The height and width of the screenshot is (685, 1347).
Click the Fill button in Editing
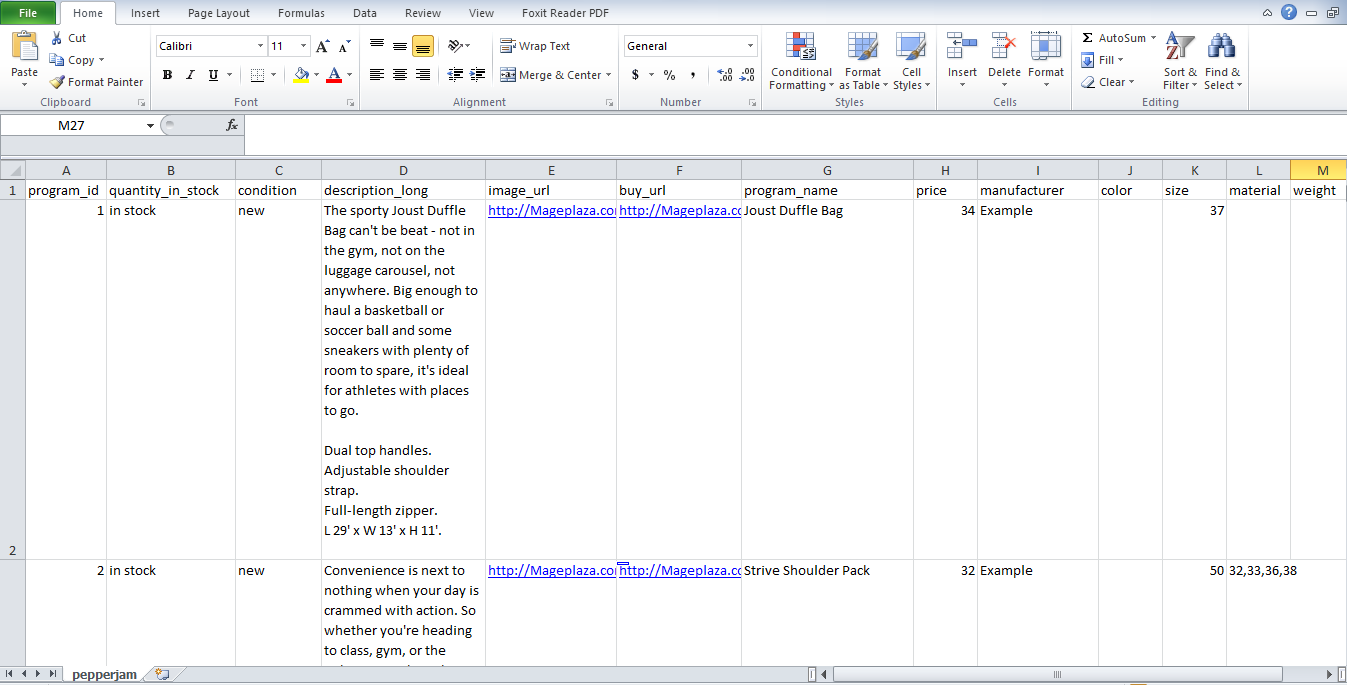pos(1103,60)
